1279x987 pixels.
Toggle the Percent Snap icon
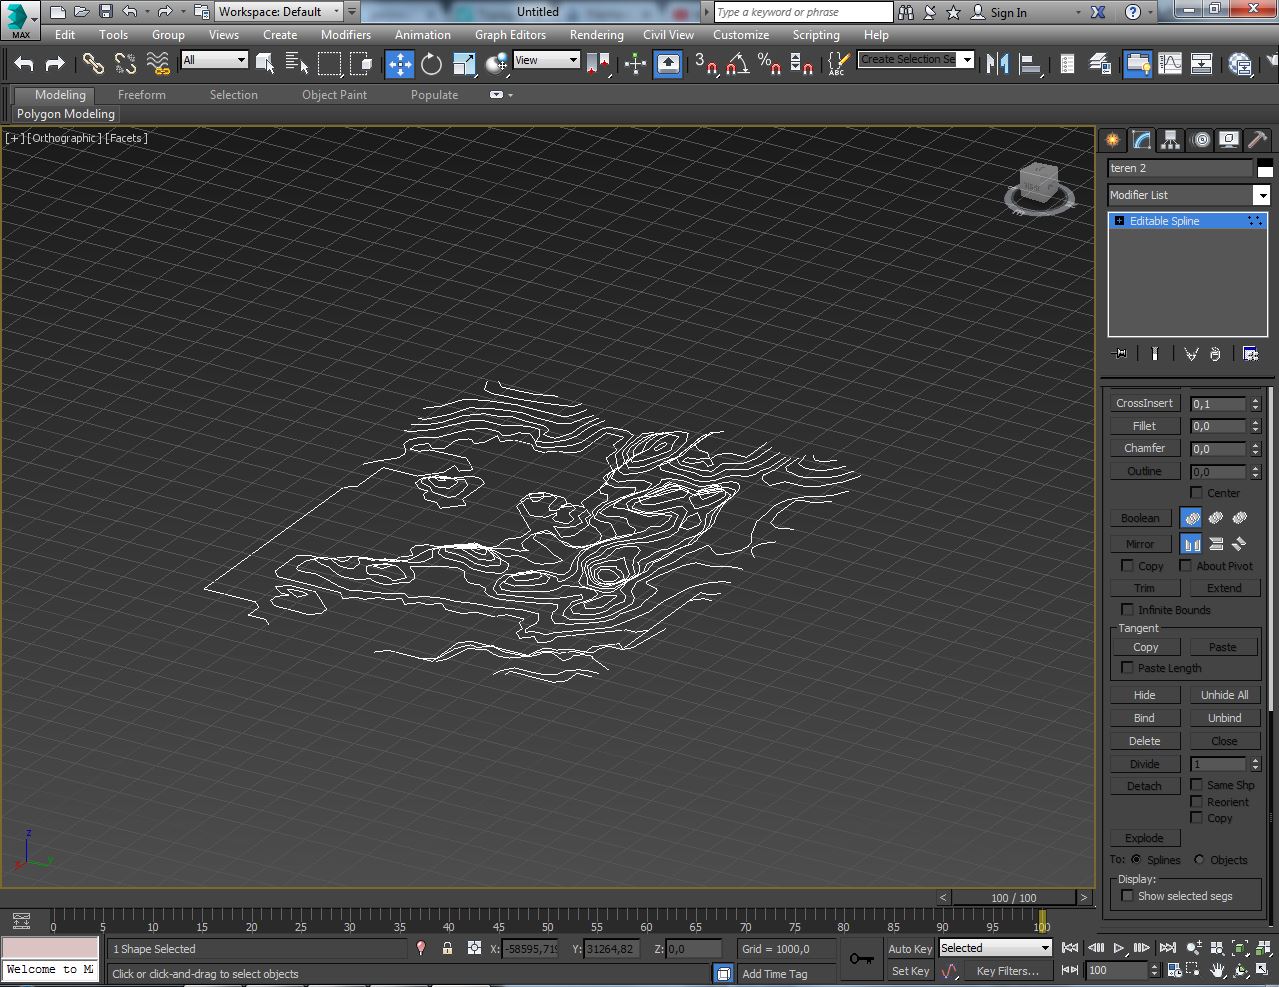(x=769, y=64)
